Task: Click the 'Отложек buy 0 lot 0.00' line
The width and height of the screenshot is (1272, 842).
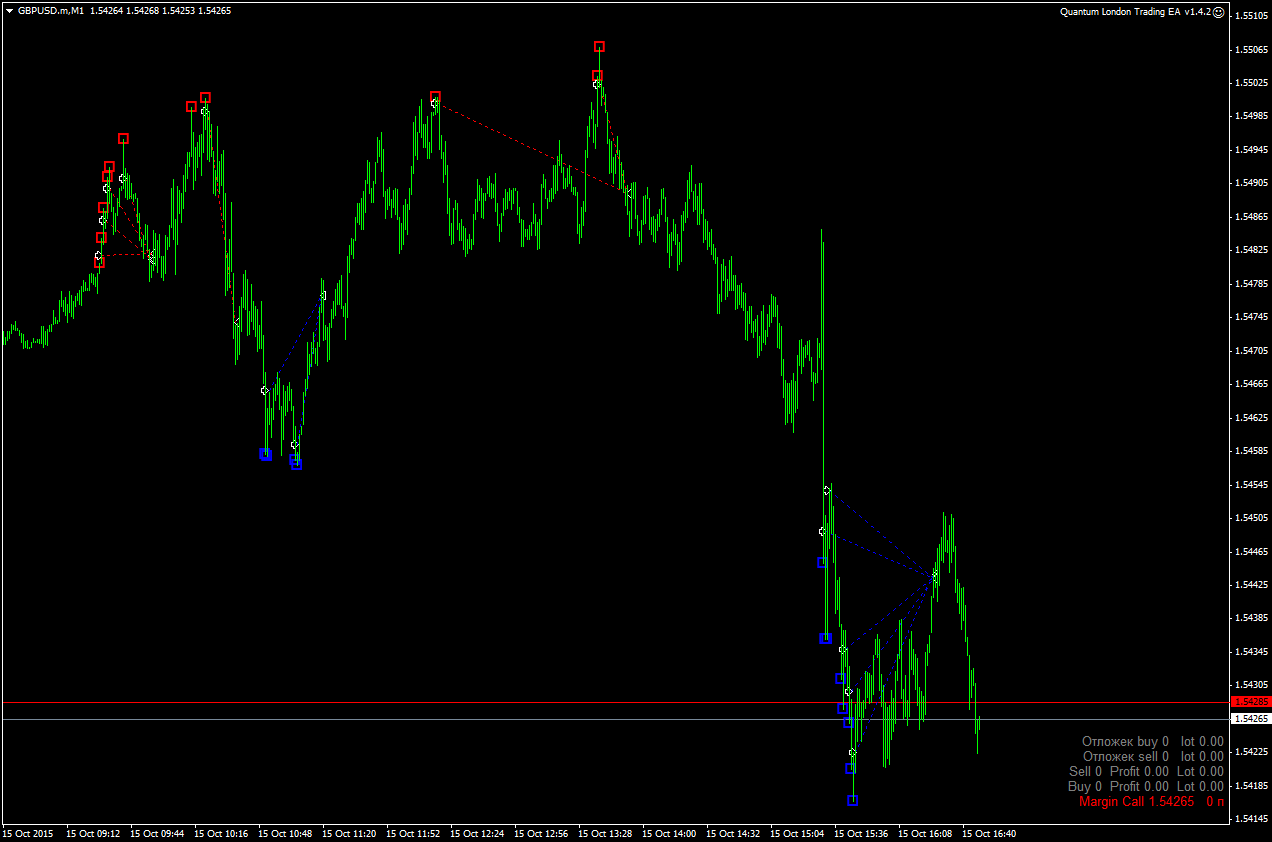Action: pos(1152,741)
